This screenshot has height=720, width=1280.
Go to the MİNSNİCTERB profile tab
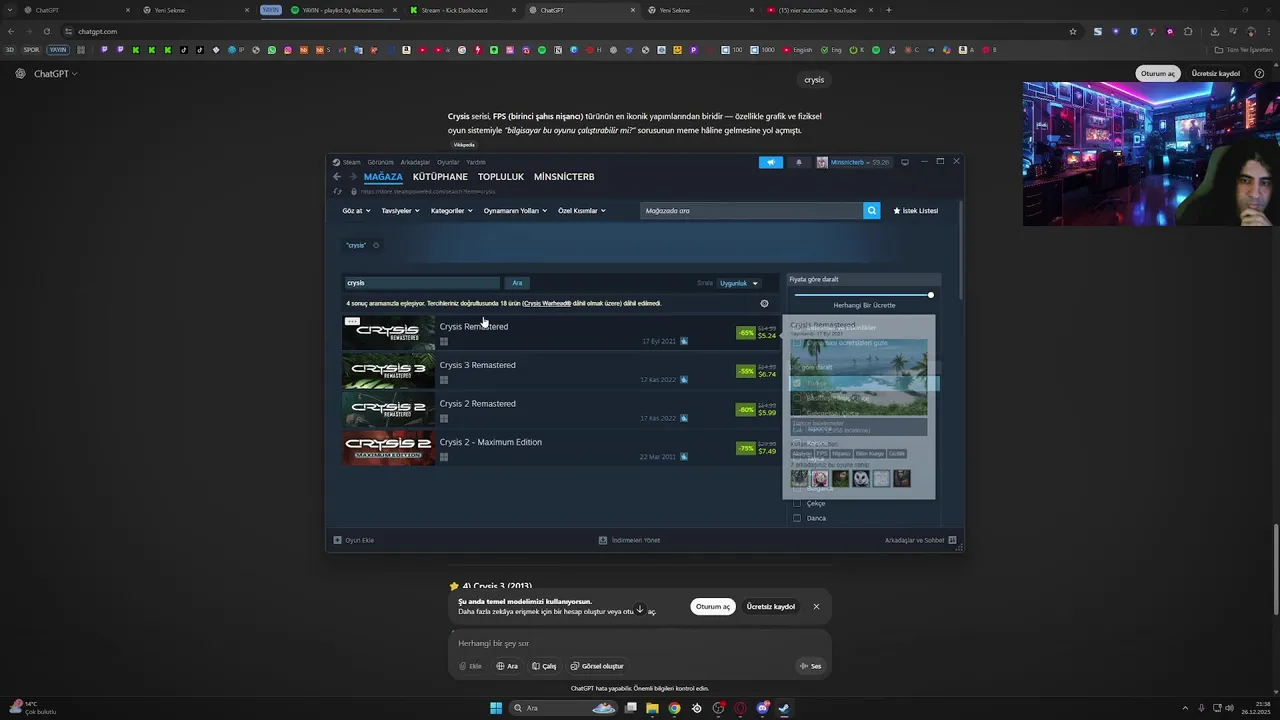click(564, 177)
